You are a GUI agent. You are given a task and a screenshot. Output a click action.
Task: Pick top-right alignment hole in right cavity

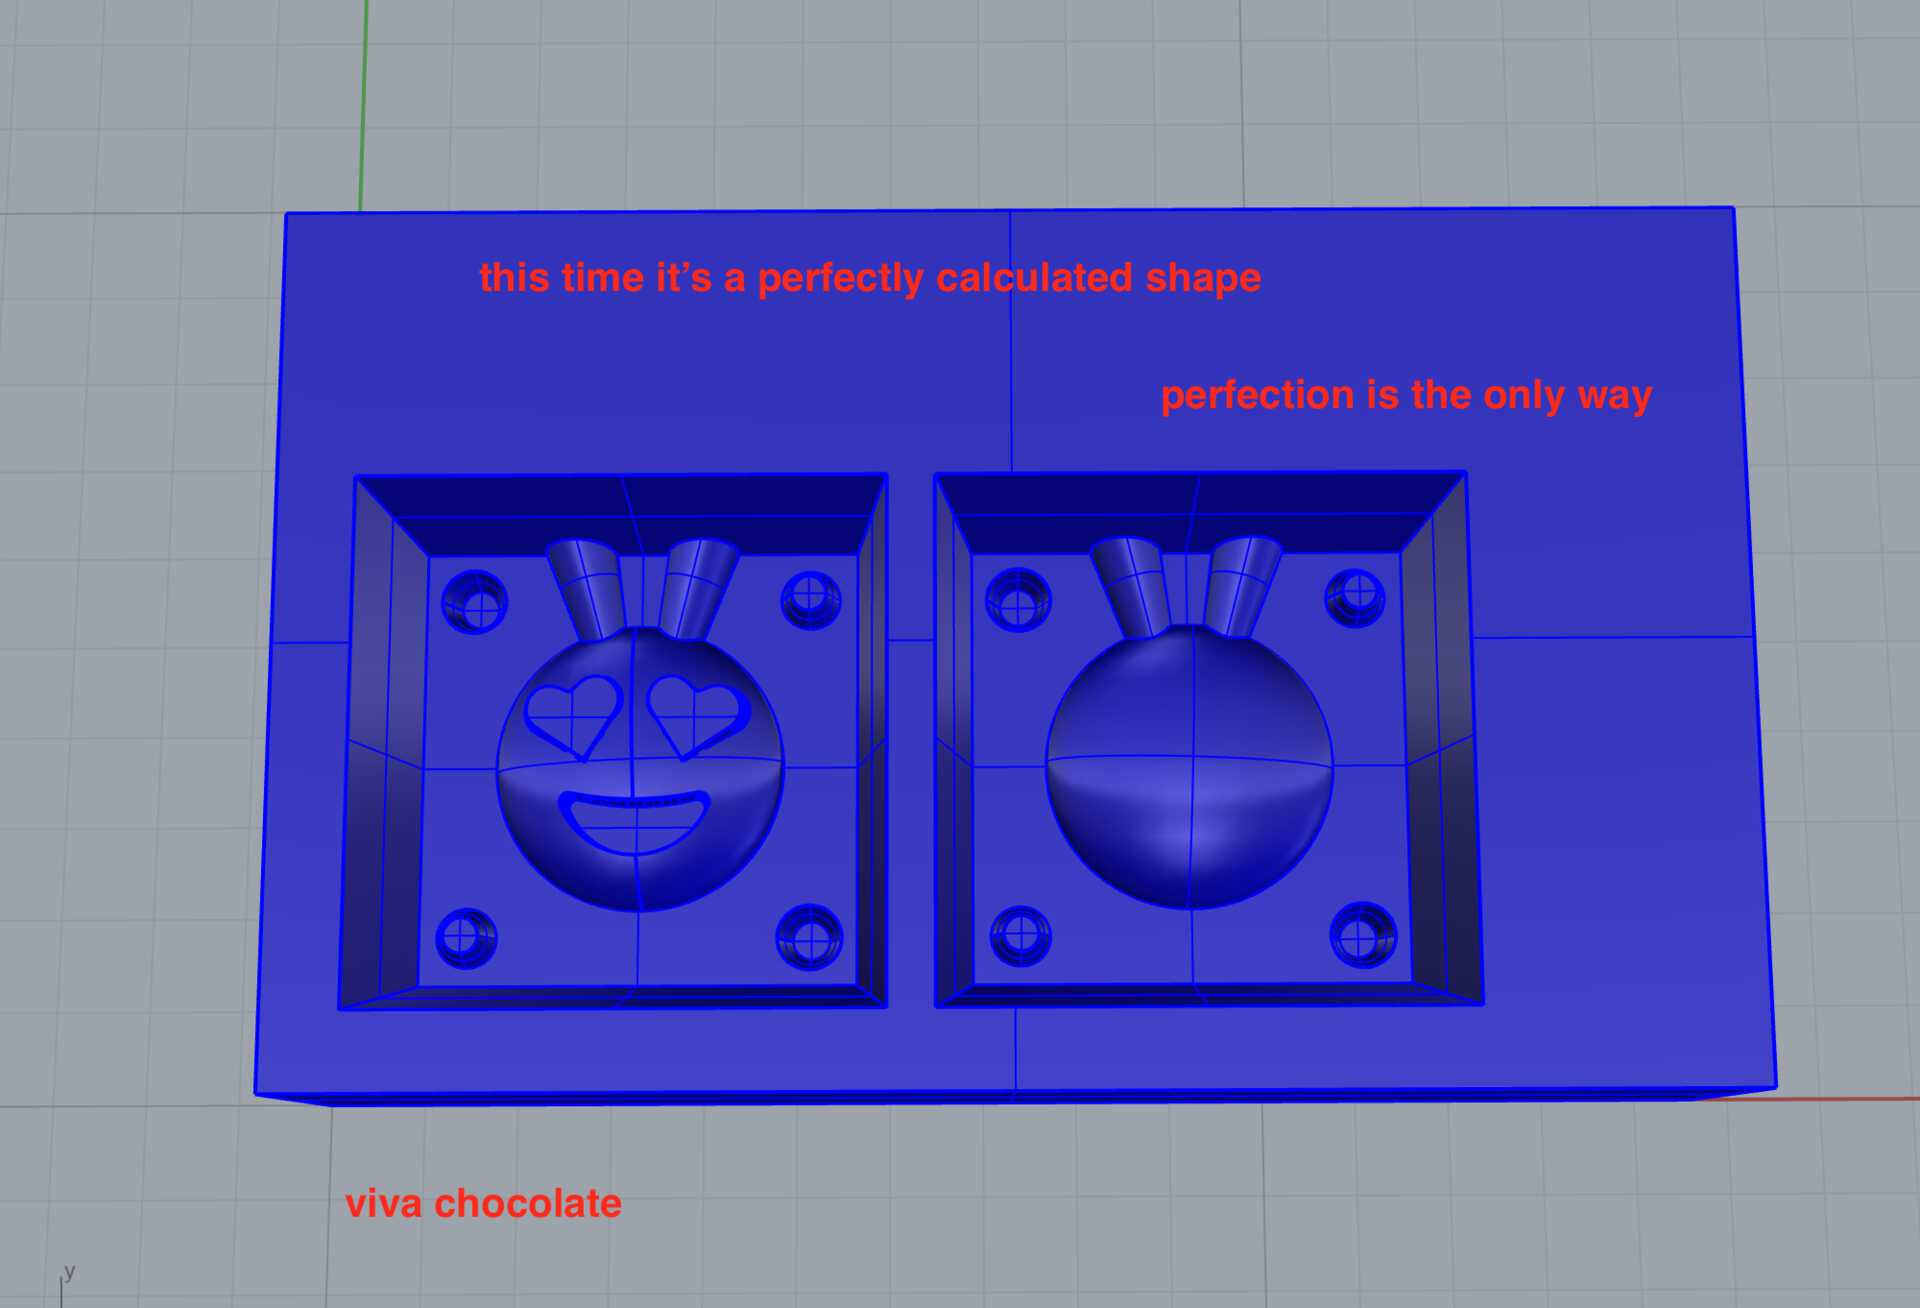pyautogui.click(x=1356, y=597)
